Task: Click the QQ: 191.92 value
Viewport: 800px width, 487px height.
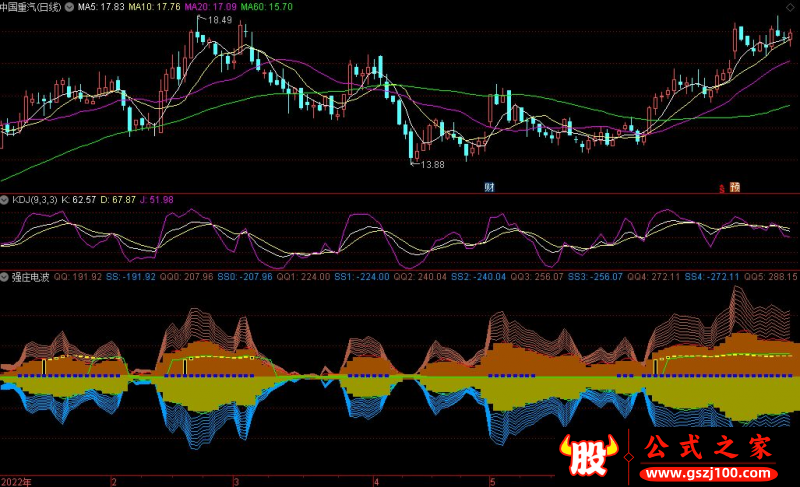Action: [78, 277]
